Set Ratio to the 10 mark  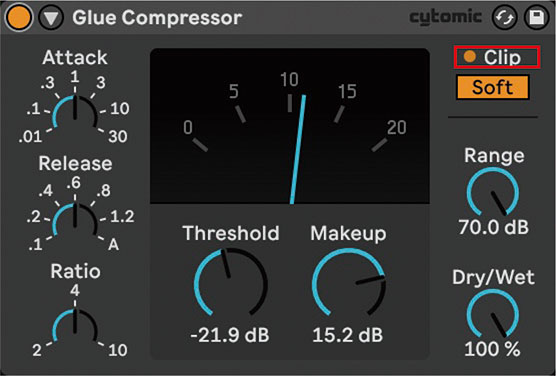[118, 350]
